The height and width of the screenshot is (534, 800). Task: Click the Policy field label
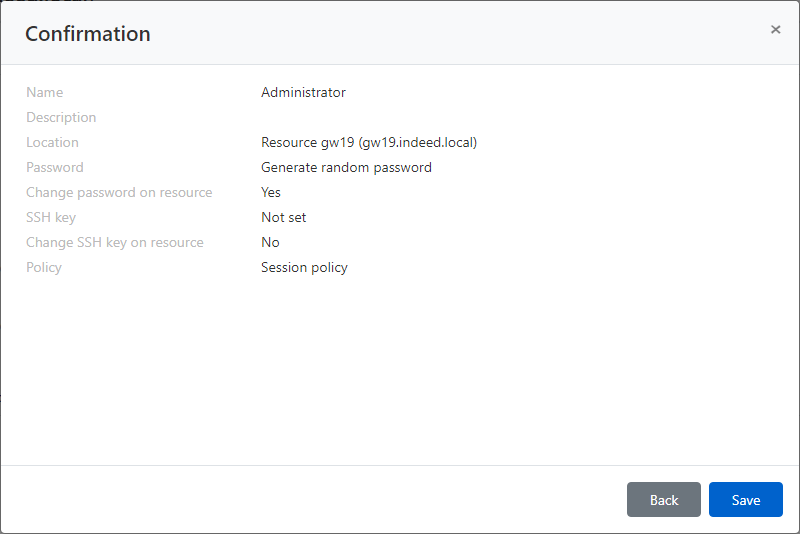point(44,267)
